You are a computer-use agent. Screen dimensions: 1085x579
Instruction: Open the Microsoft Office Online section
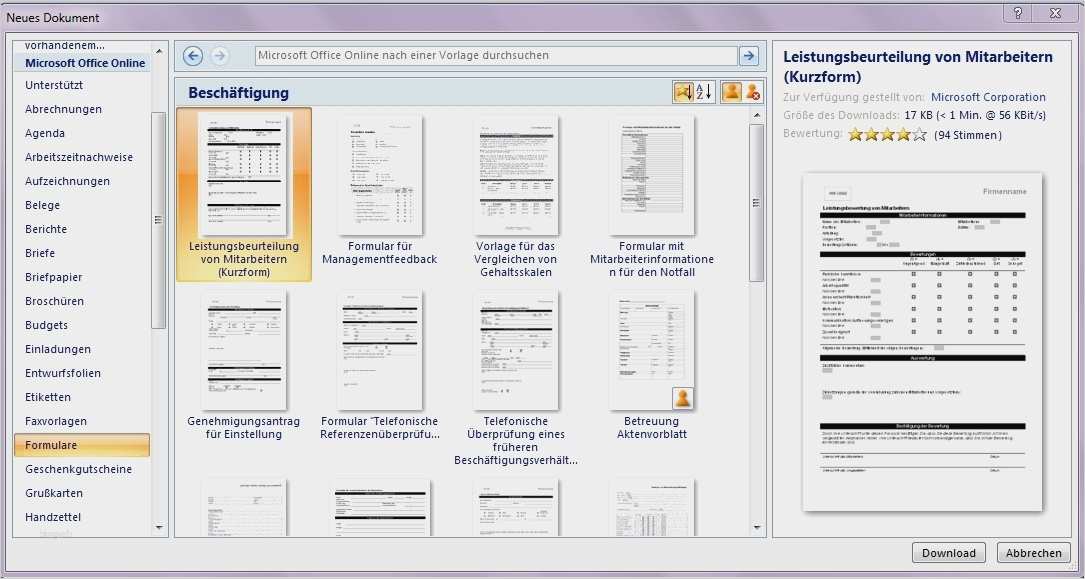85,62
